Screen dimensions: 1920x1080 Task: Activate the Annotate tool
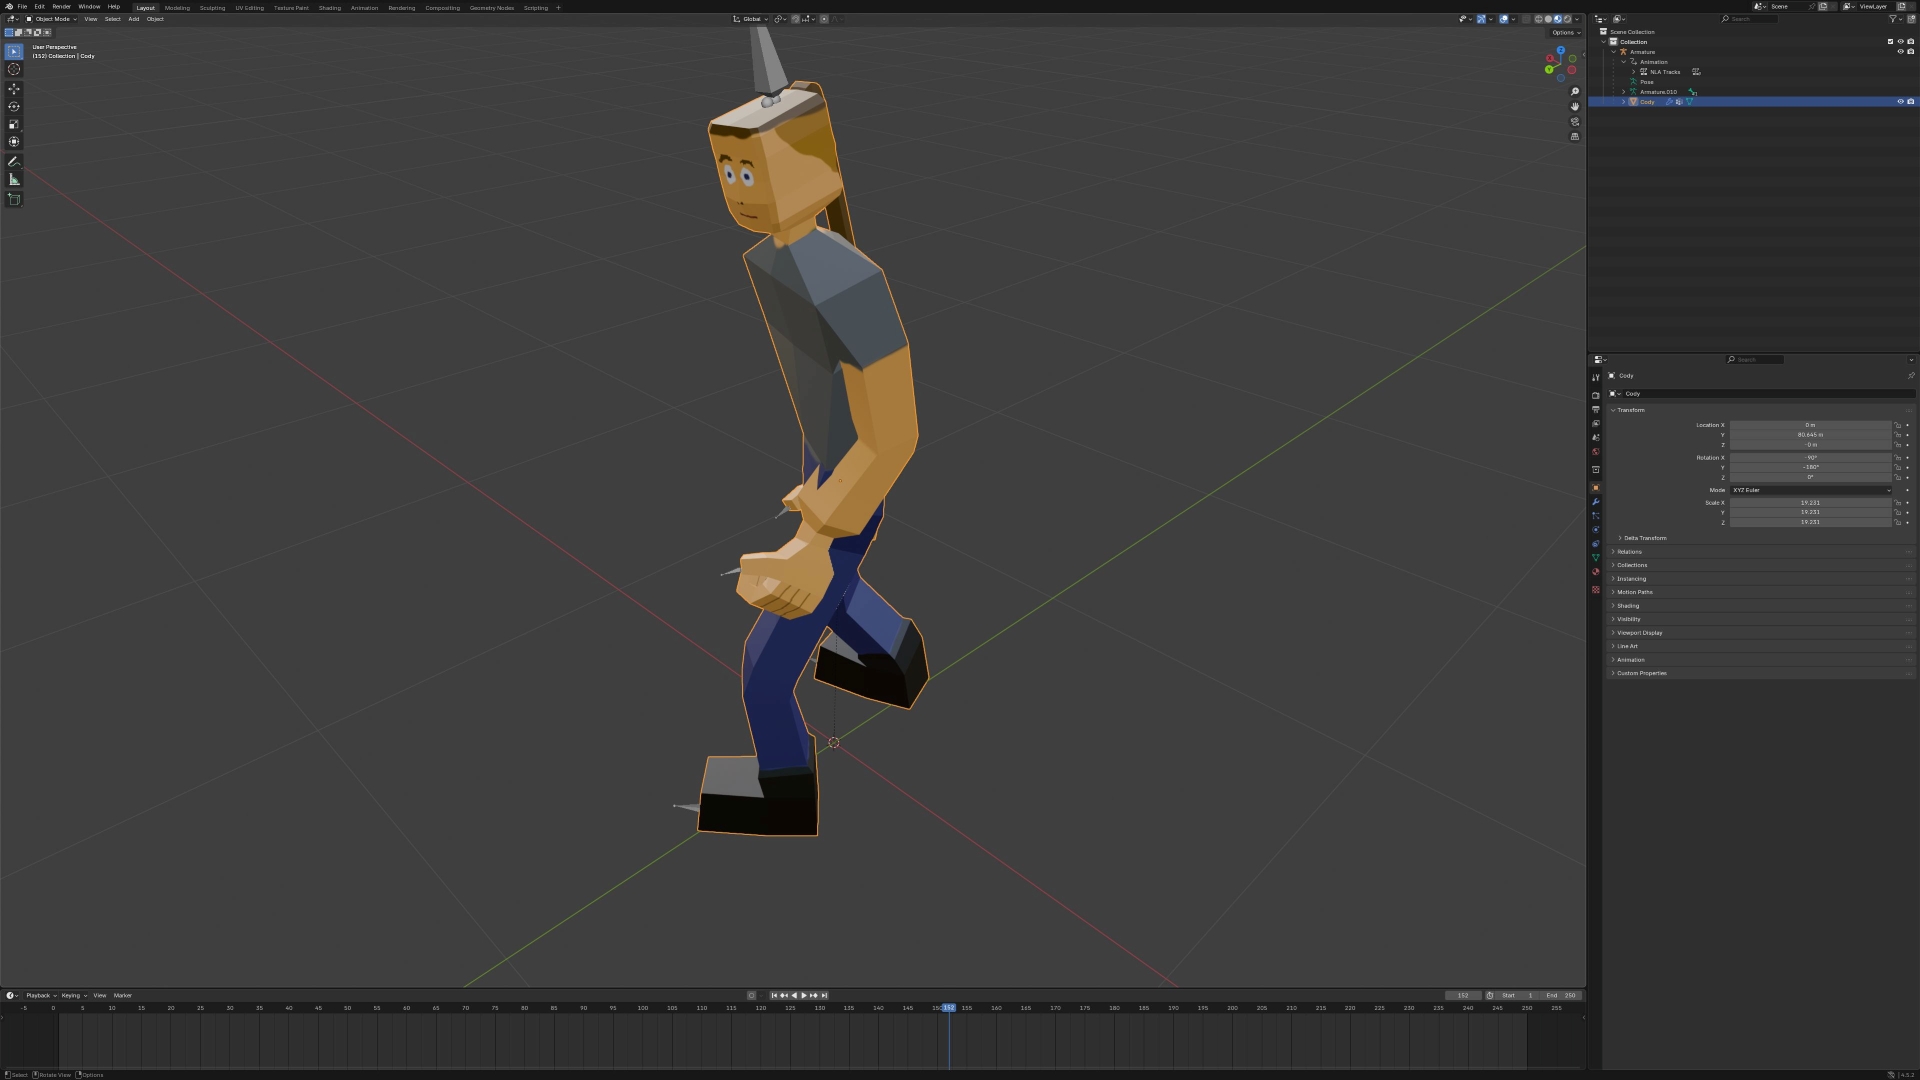14,161
